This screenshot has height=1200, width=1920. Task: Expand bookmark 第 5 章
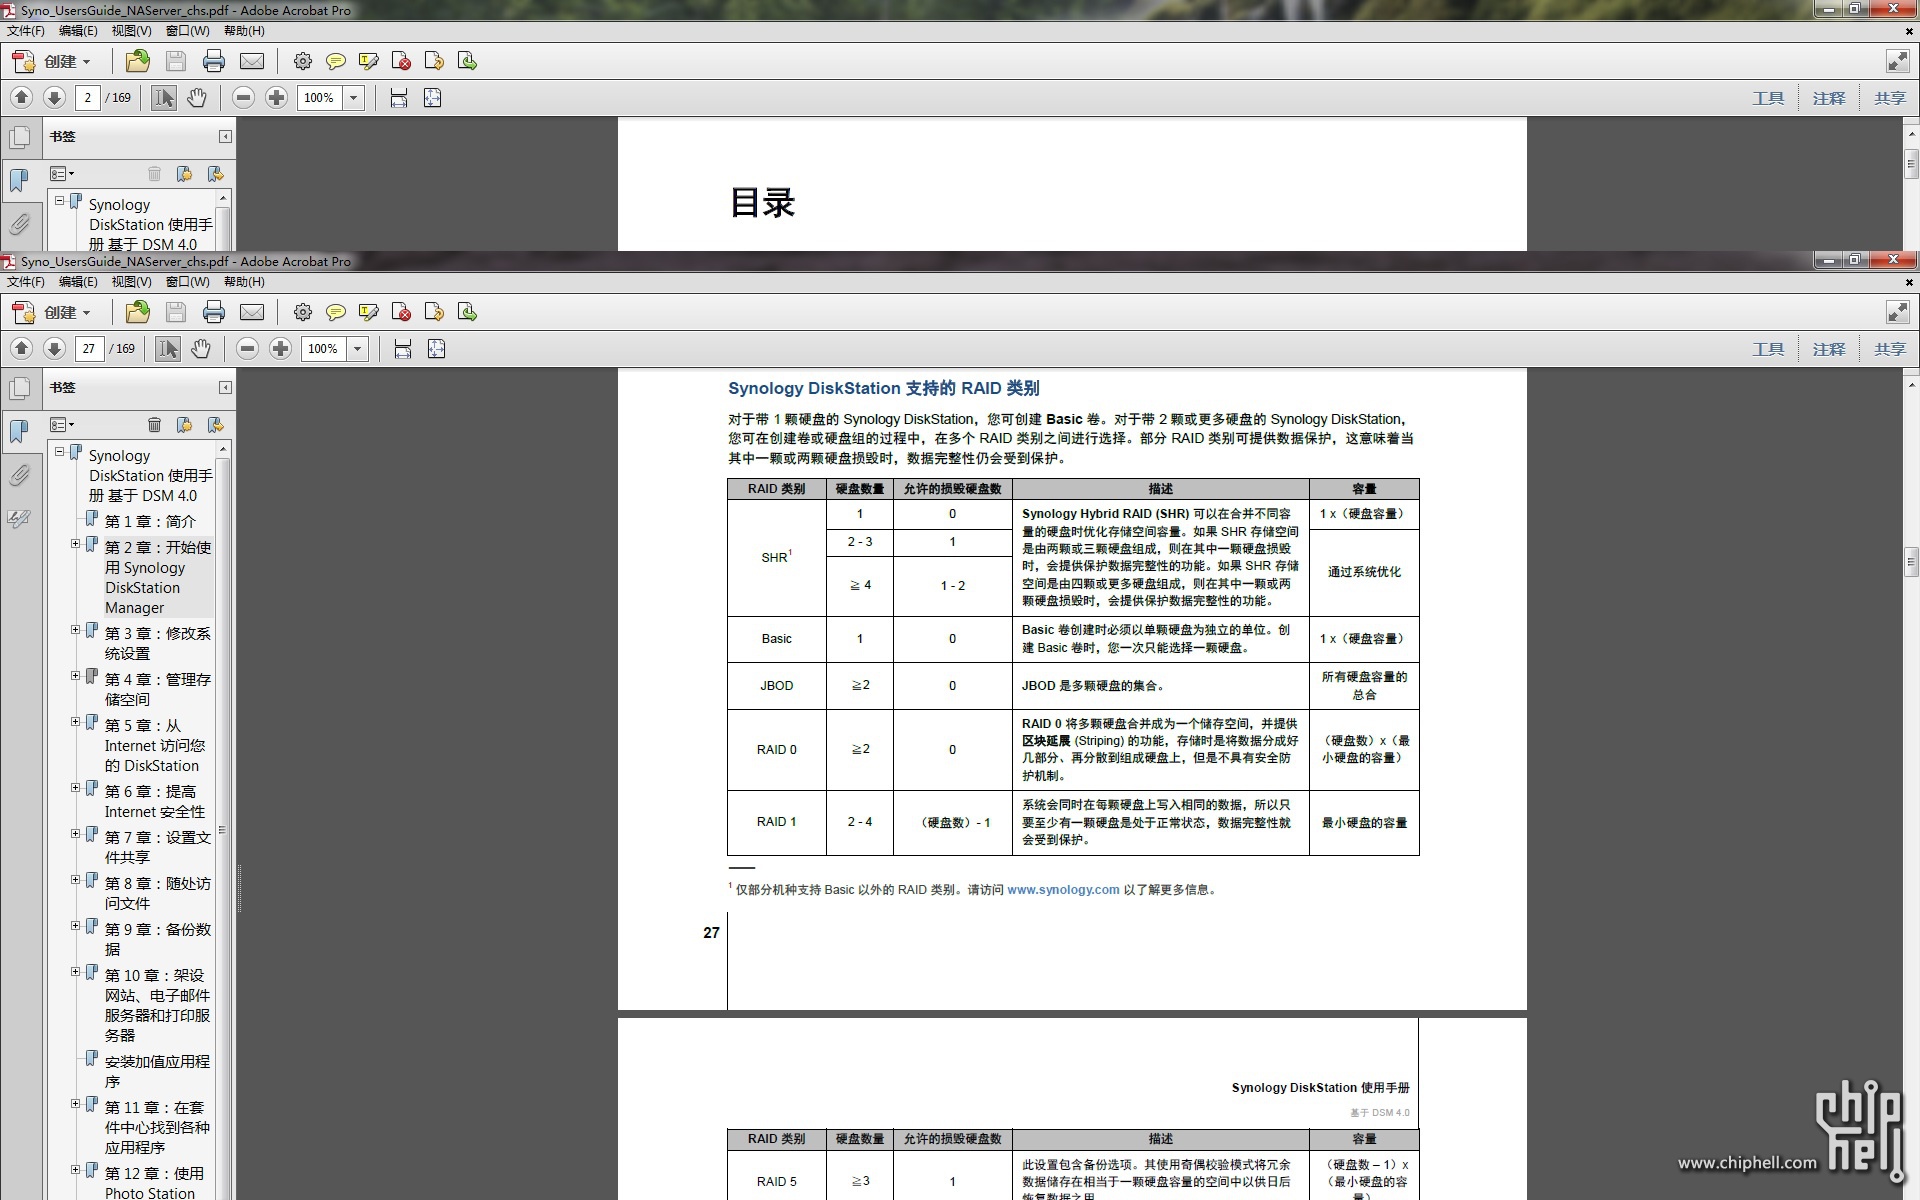click(75, 722)
